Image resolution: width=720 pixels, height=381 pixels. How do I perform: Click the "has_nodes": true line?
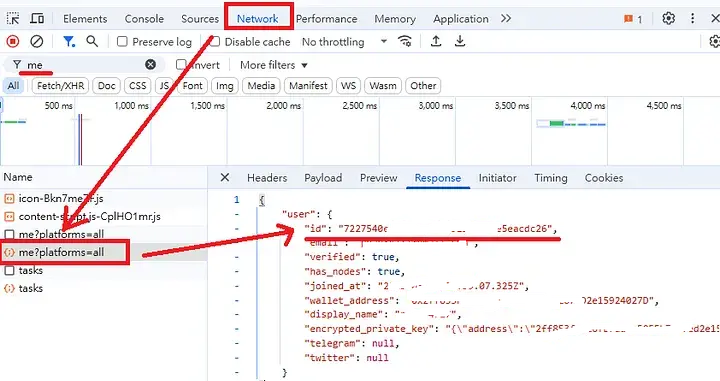tap(354, 272)
